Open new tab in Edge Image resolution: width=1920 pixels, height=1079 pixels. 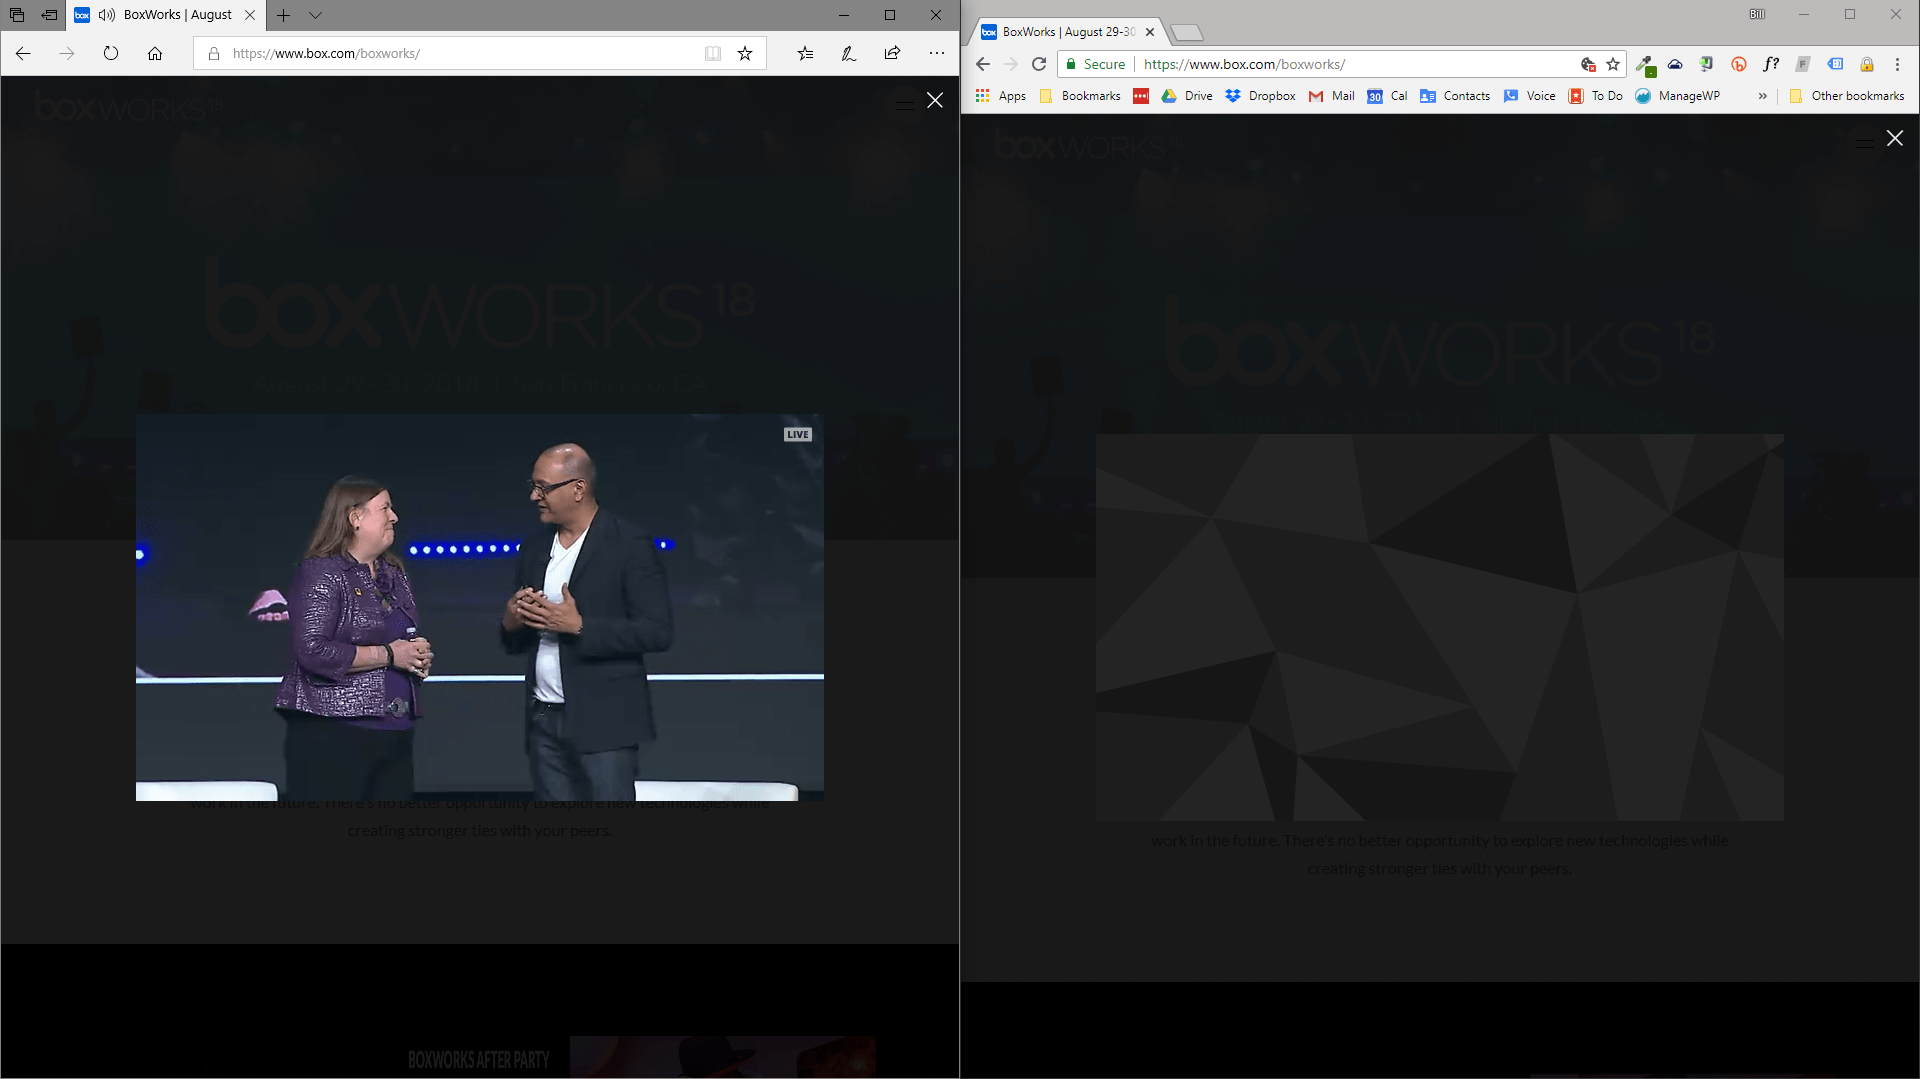(x=284, y=15)
